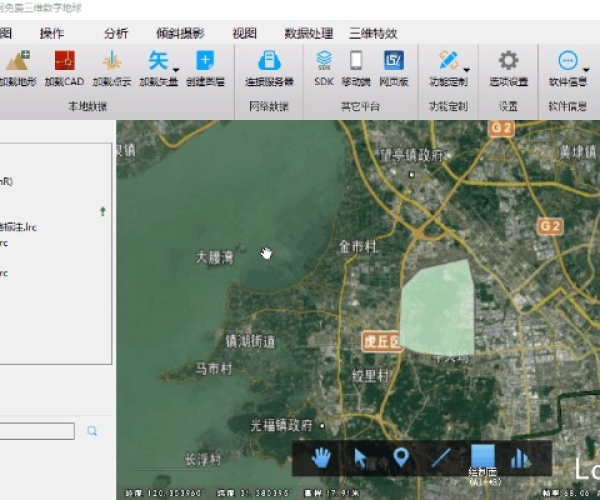Click the latitude readout in status bar
This screenshot has height=500, width=600.
255,493
